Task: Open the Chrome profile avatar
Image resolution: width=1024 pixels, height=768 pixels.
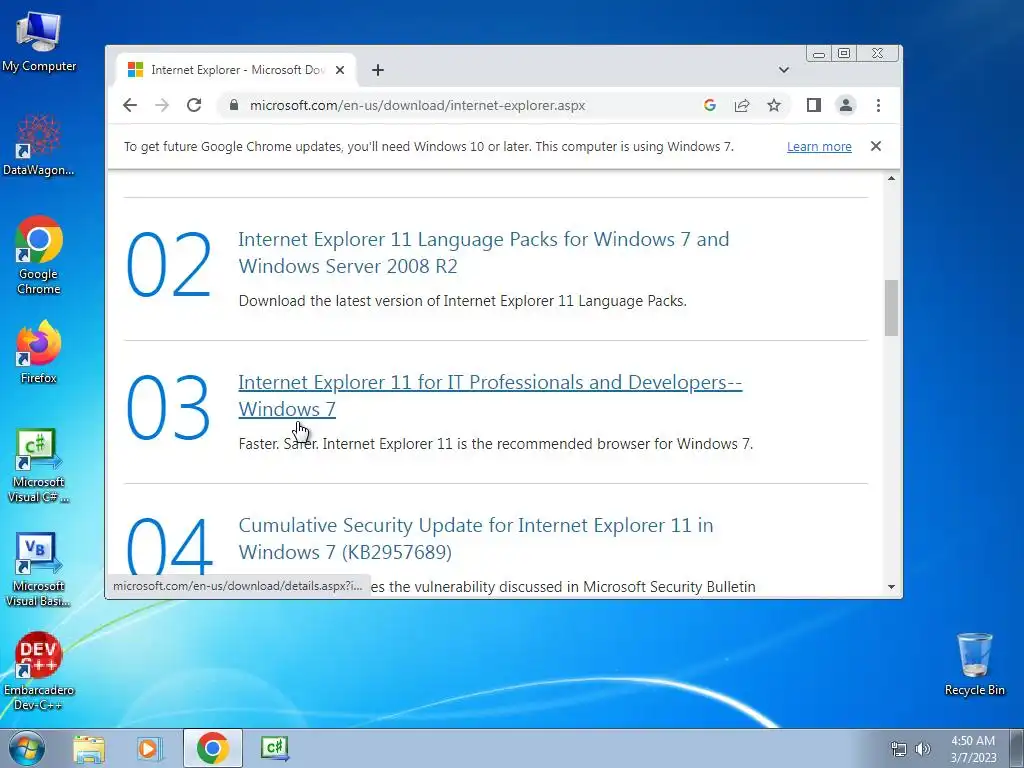Action: pos(846,105)
